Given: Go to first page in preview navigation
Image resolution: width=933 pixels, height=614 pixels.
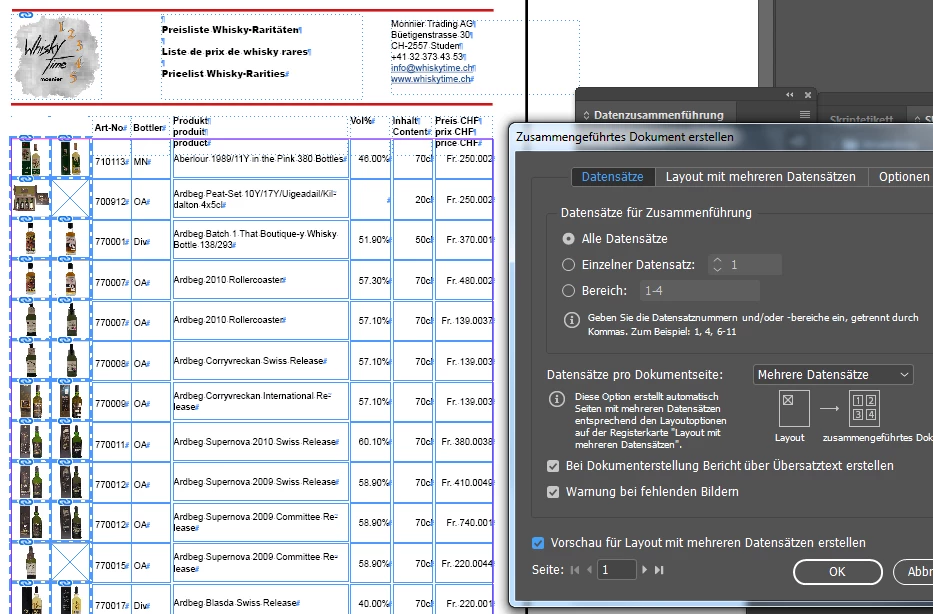Looking at the screenshot, I should 575,570.
